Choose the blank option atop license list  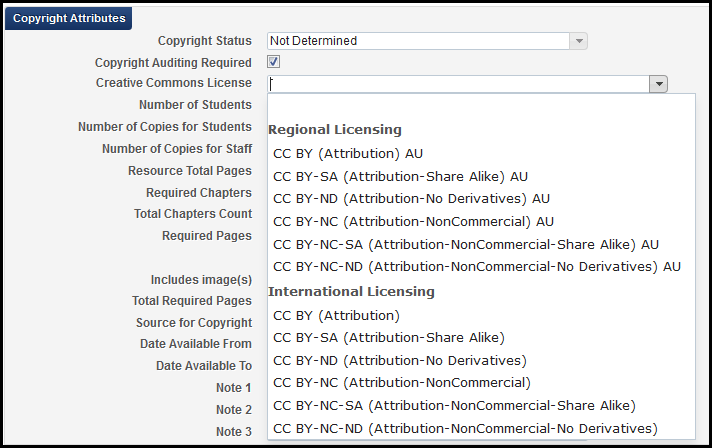[x=481, y=107]
